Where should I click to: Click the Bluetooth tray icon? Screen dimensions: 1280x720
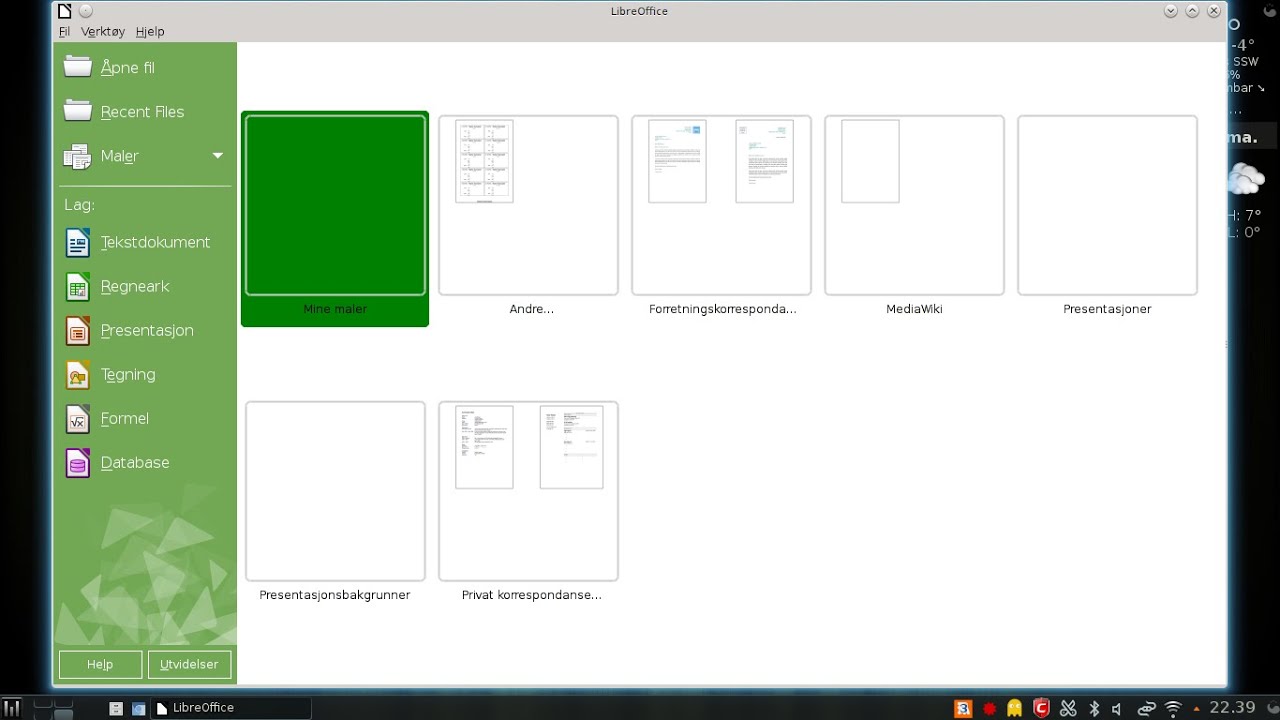[1094, 708]
